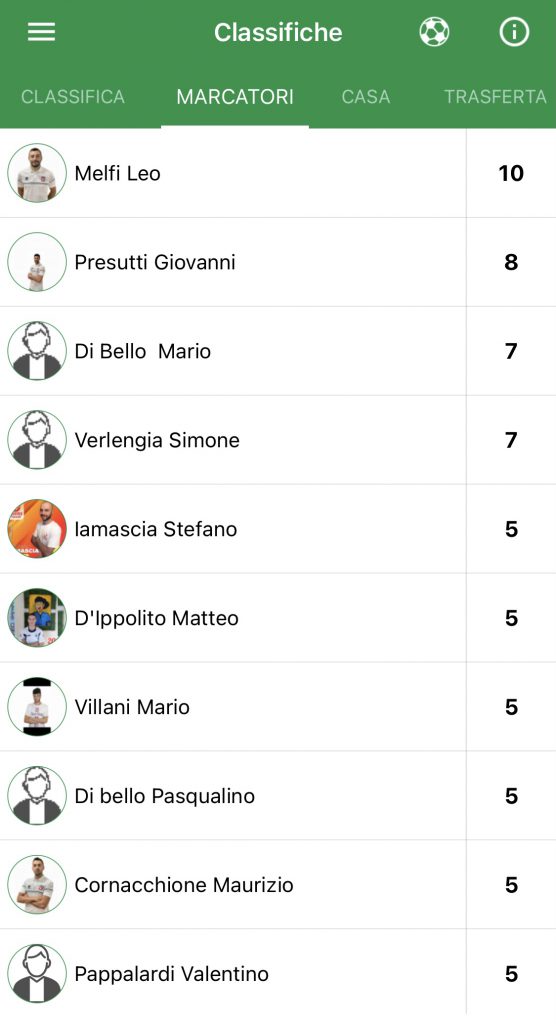Tap Cornacchione Maurizio's profile photo
This screenshot has width=556, height=1024.
37,884
